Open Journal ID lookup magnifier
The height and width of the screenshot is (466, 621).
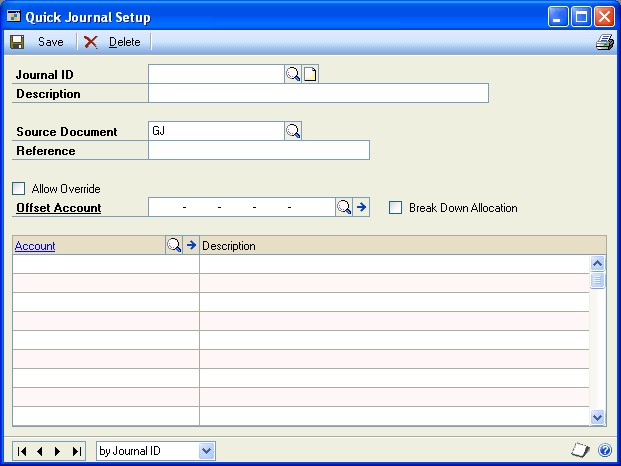coord(293,74)
